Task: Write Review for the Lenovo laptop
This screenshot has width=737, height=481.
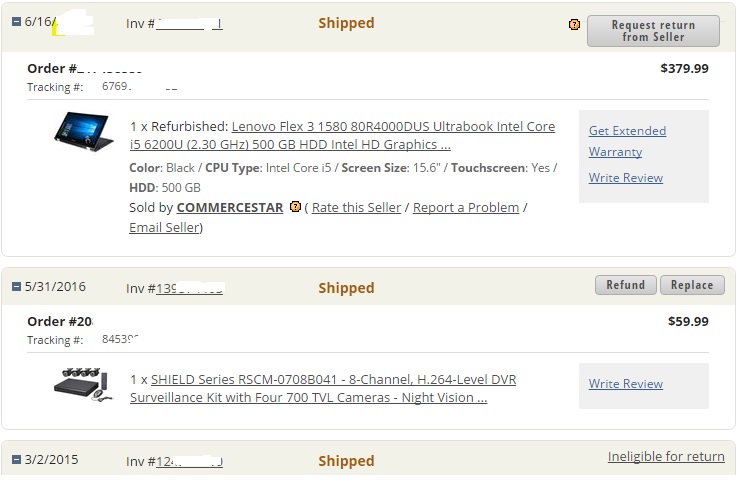Action: 625,178
